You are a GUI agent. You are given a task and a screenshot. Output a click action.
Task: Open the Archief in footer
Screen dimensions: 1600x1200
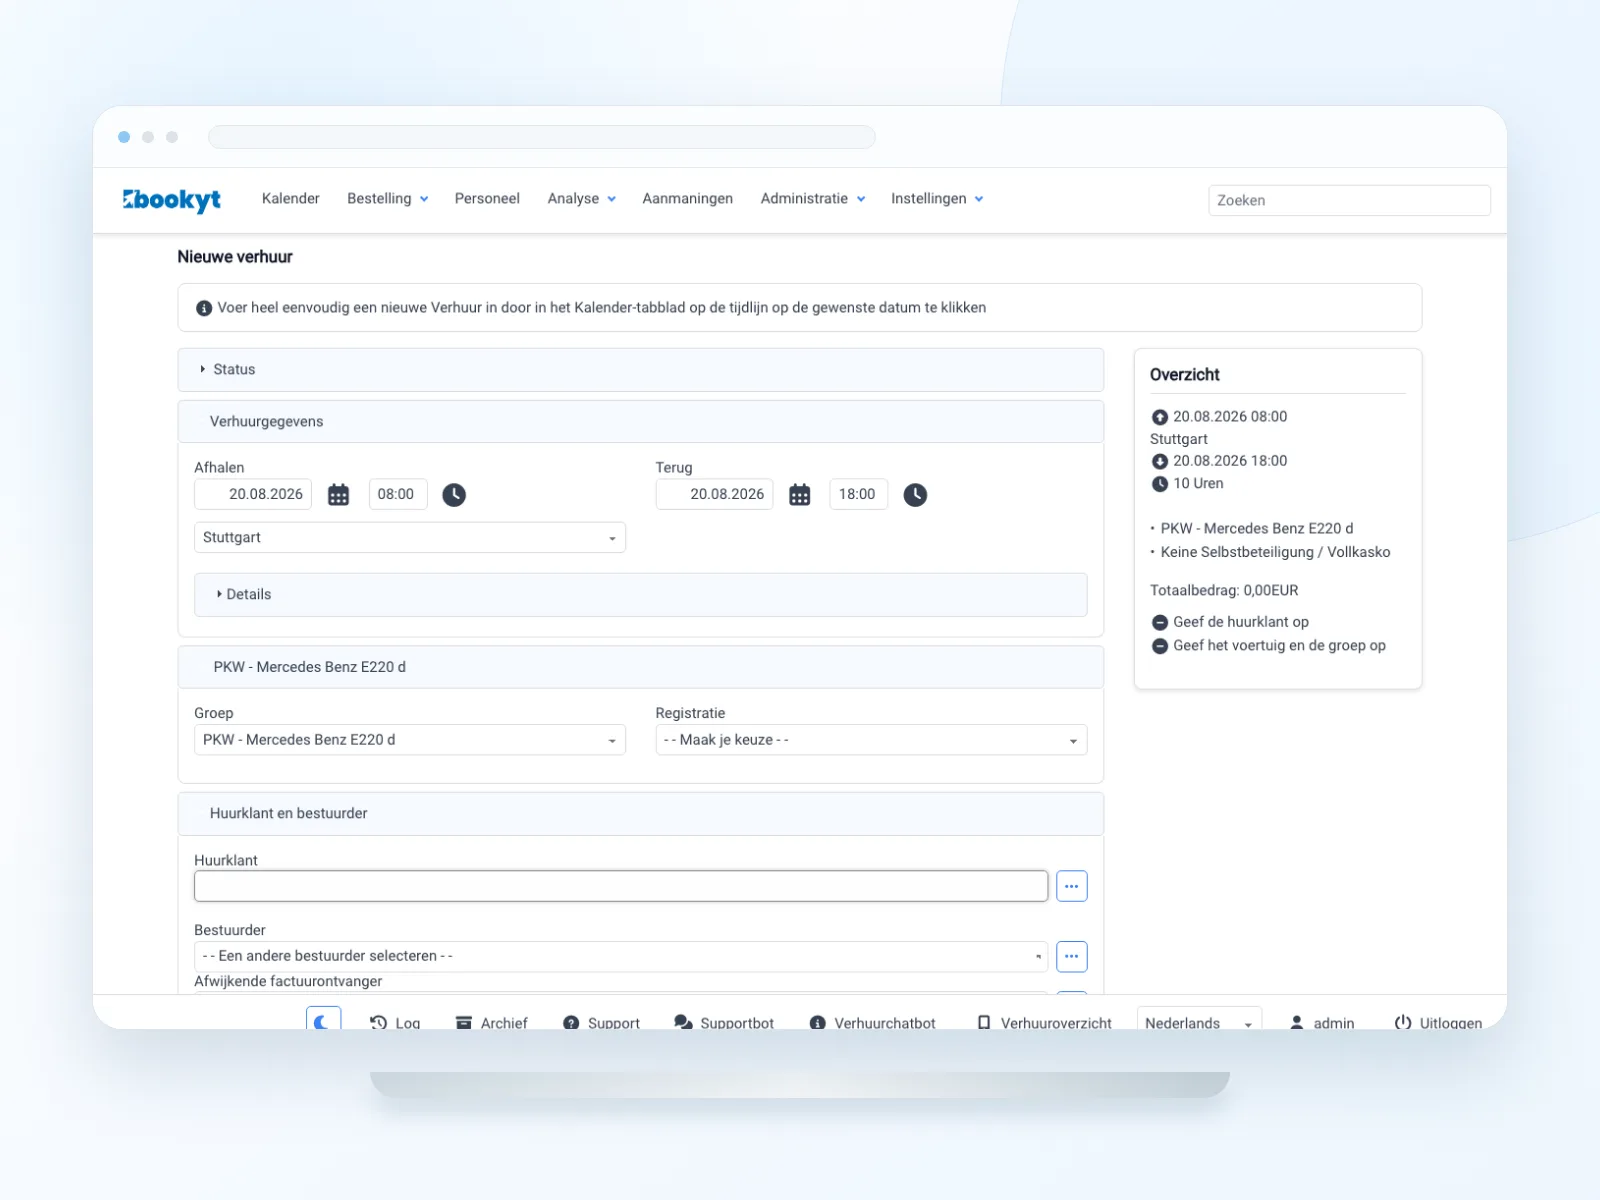491,1023
